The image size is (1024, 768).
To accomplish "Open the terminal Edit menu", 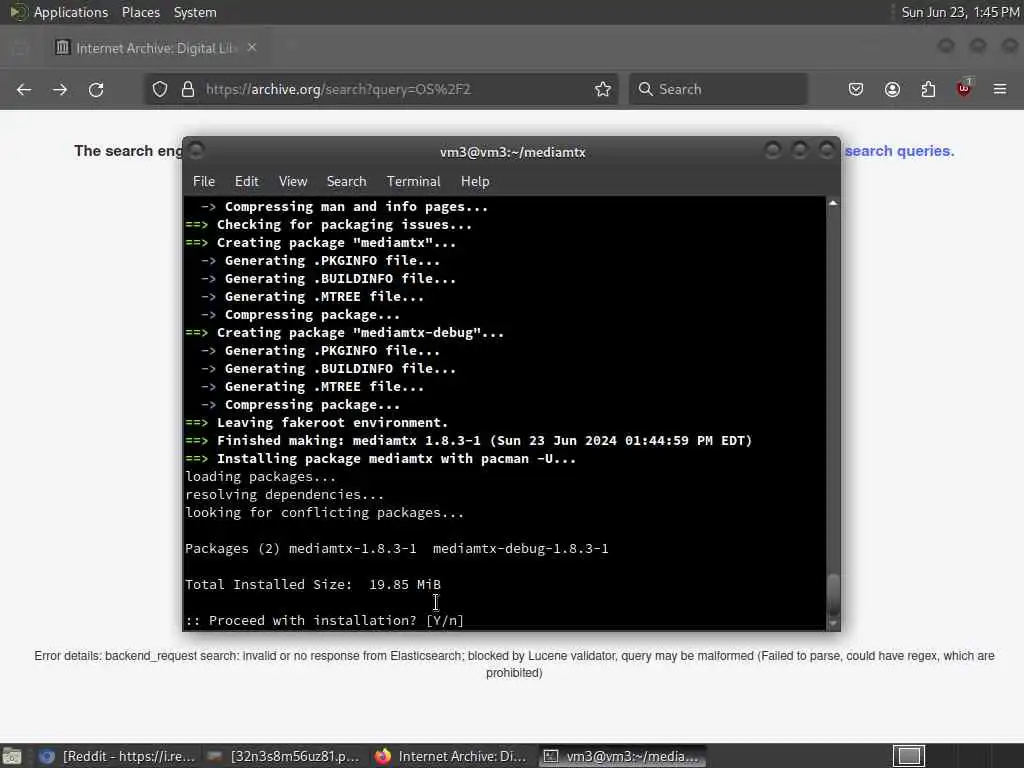I will (247, 182).
